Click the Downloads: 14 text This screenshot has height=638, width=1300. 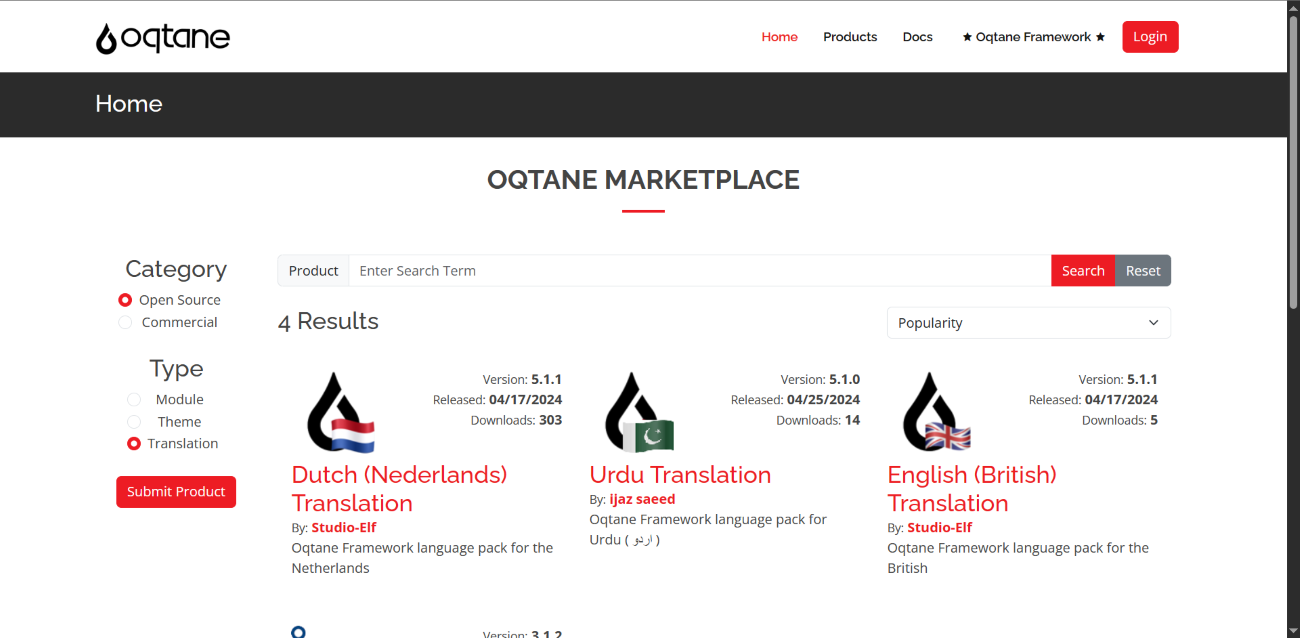click(818, 420)
